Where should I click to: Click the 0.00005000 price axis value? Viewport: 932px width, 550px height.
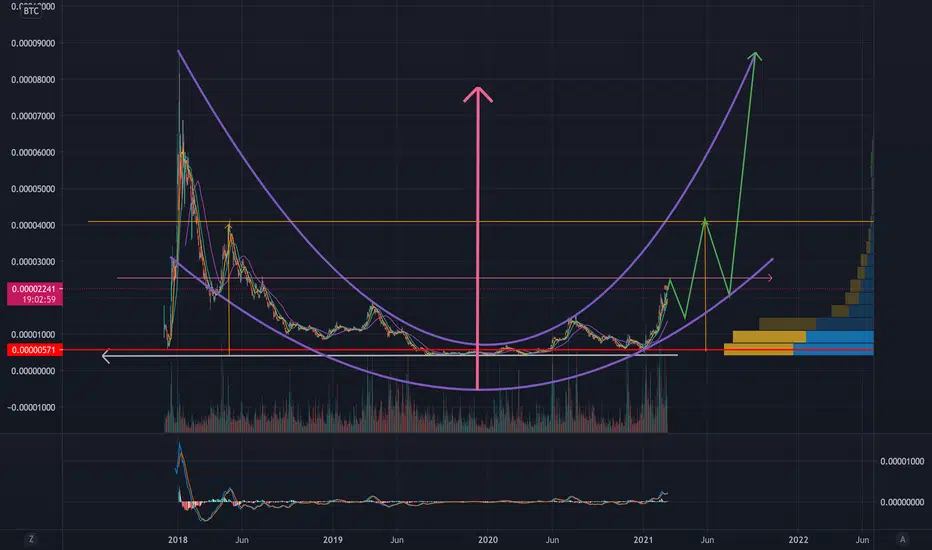pos(33,189)
